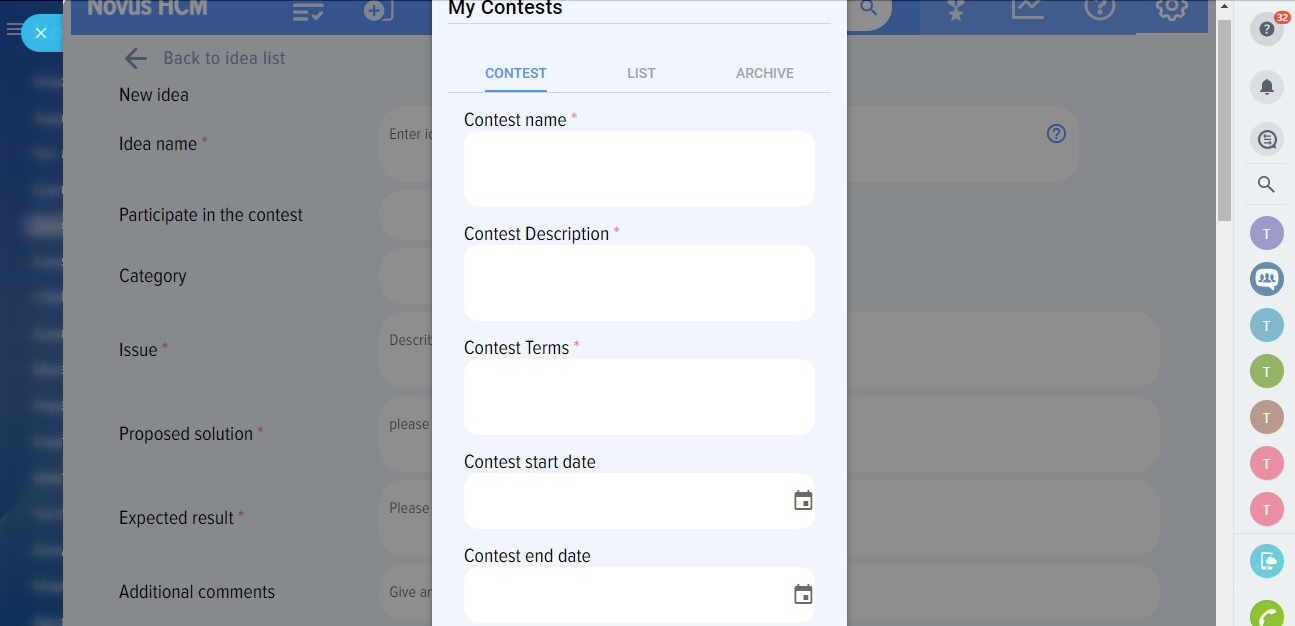The height and width of the screenshot is (626, 1295).
Task: Click the notifications bell icon
Action: tap(1266, 87)
